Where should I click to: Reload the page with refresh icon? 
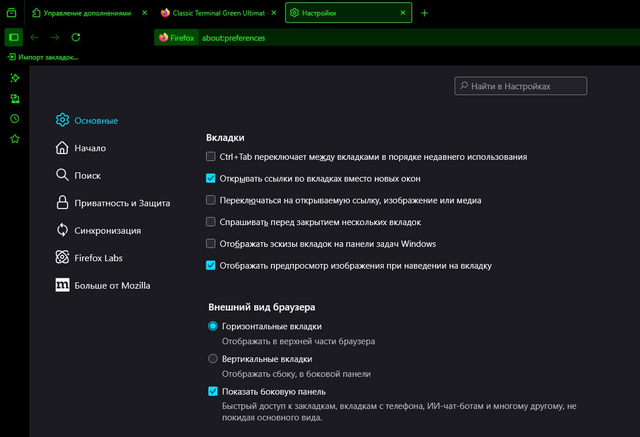76,38
